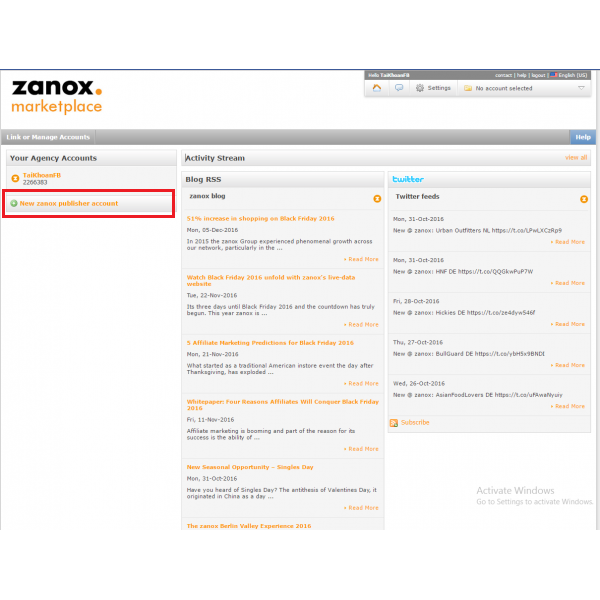Select 'Tue, 22-Nov-2016' blog date
This screenshot has width=600, height=600.
tap(212, 295)
